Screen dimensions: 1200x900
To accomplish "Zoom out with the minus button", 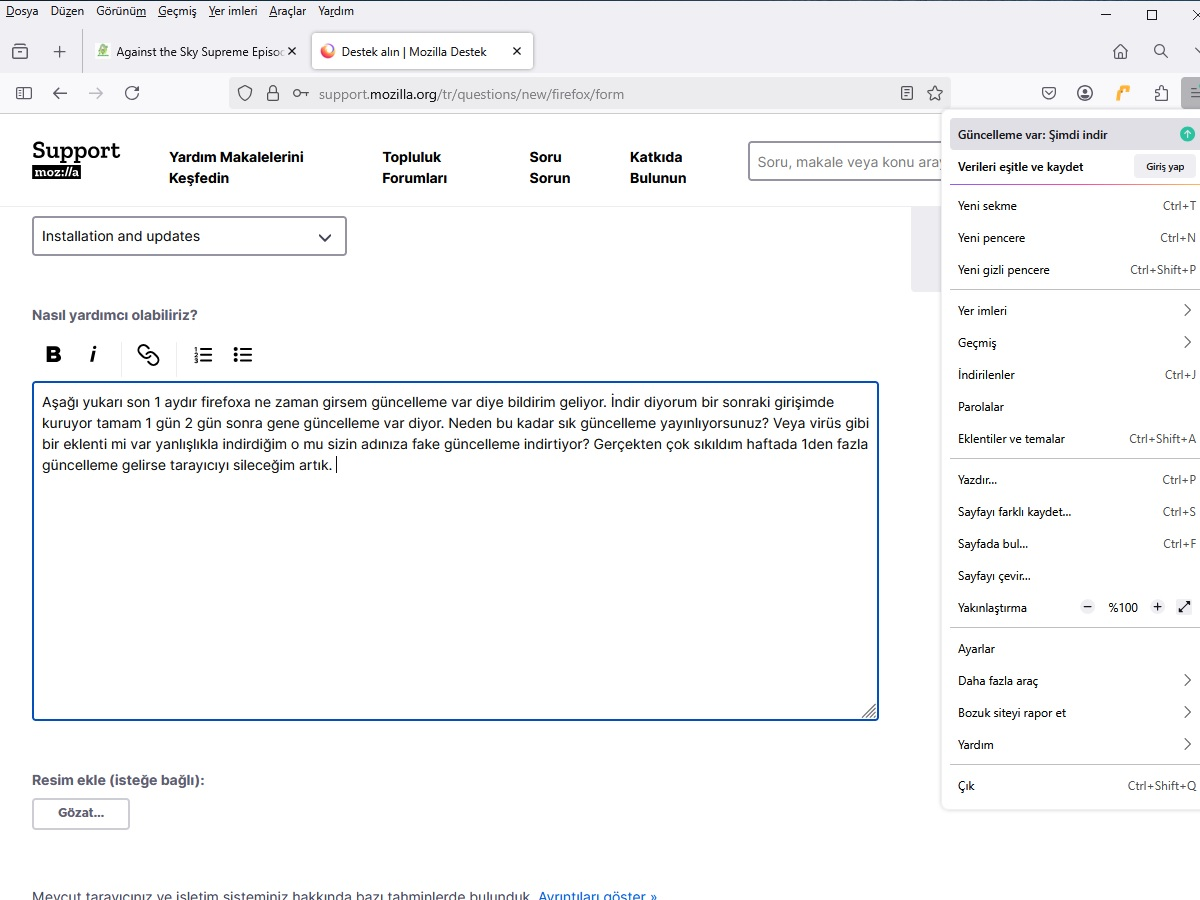I will click(x=1088, y=607).
